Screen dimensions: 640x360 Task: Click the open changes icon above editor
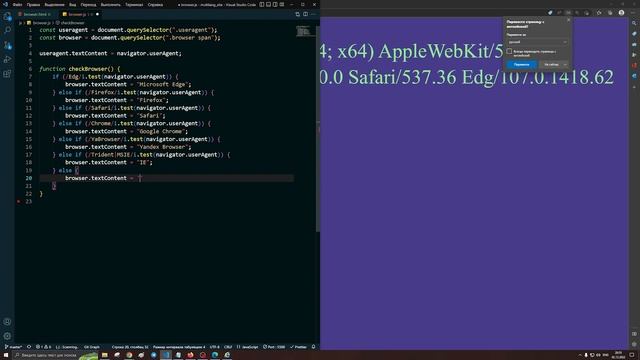(x=298, y=14)
